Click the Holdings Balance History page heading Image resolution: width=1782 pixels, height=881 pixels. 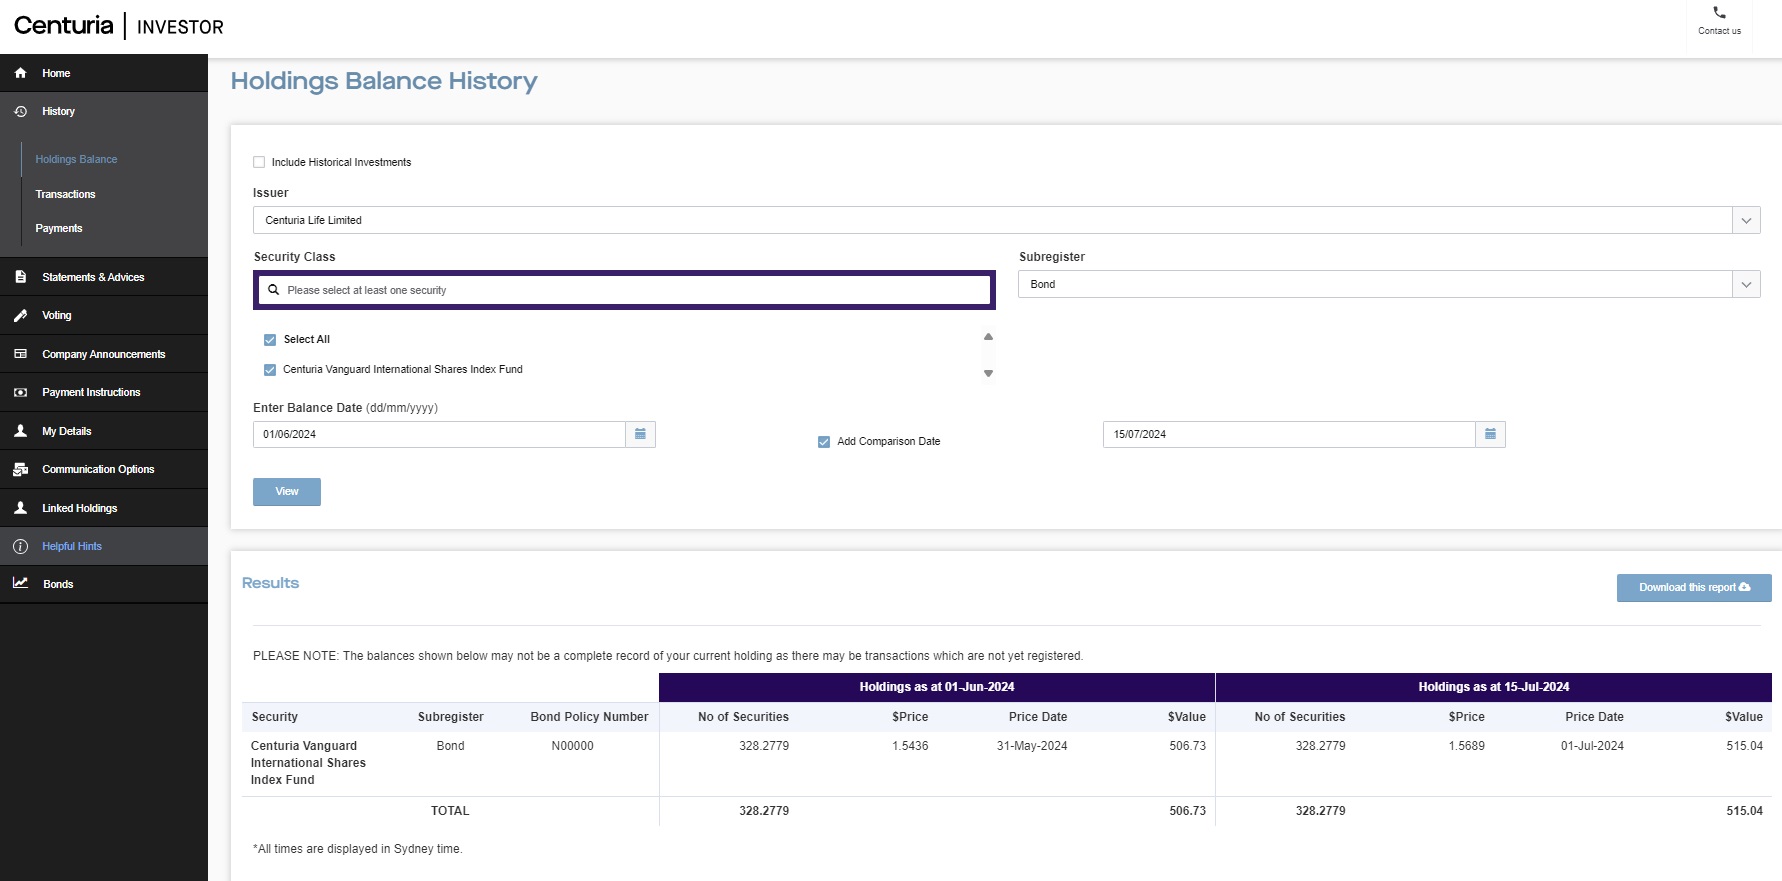[384, 81]
